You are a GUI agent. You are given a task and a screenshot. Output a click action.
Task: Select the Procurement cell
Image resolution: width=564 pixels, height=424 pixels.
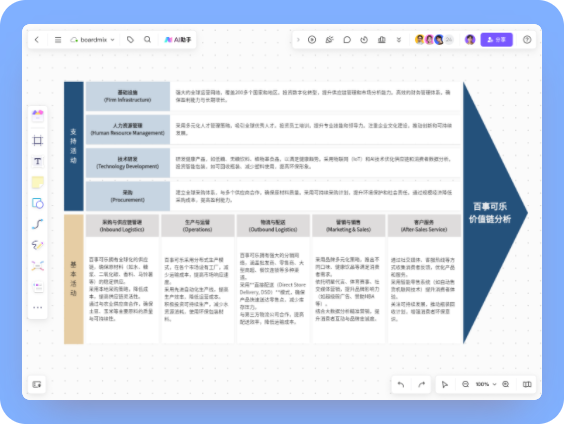point(128,196)
